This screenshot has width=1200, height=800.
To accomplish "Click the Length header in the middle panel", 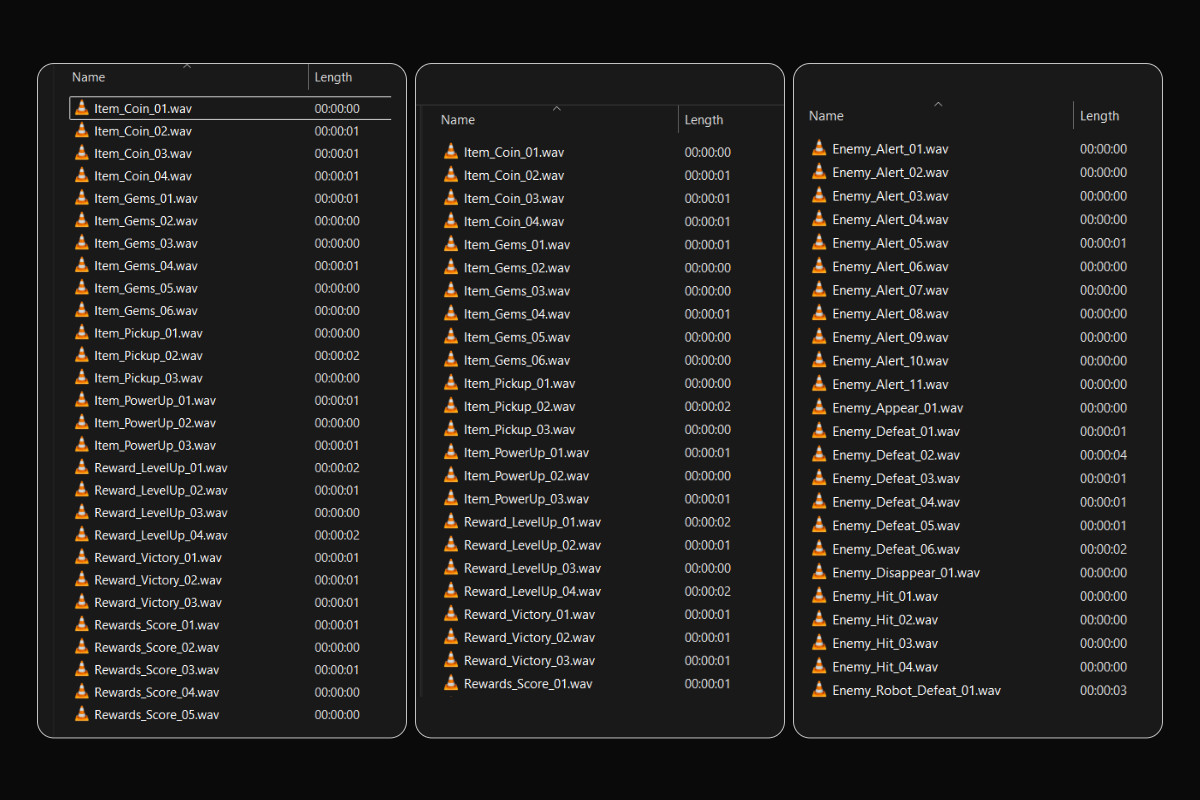I will (703, 120).
